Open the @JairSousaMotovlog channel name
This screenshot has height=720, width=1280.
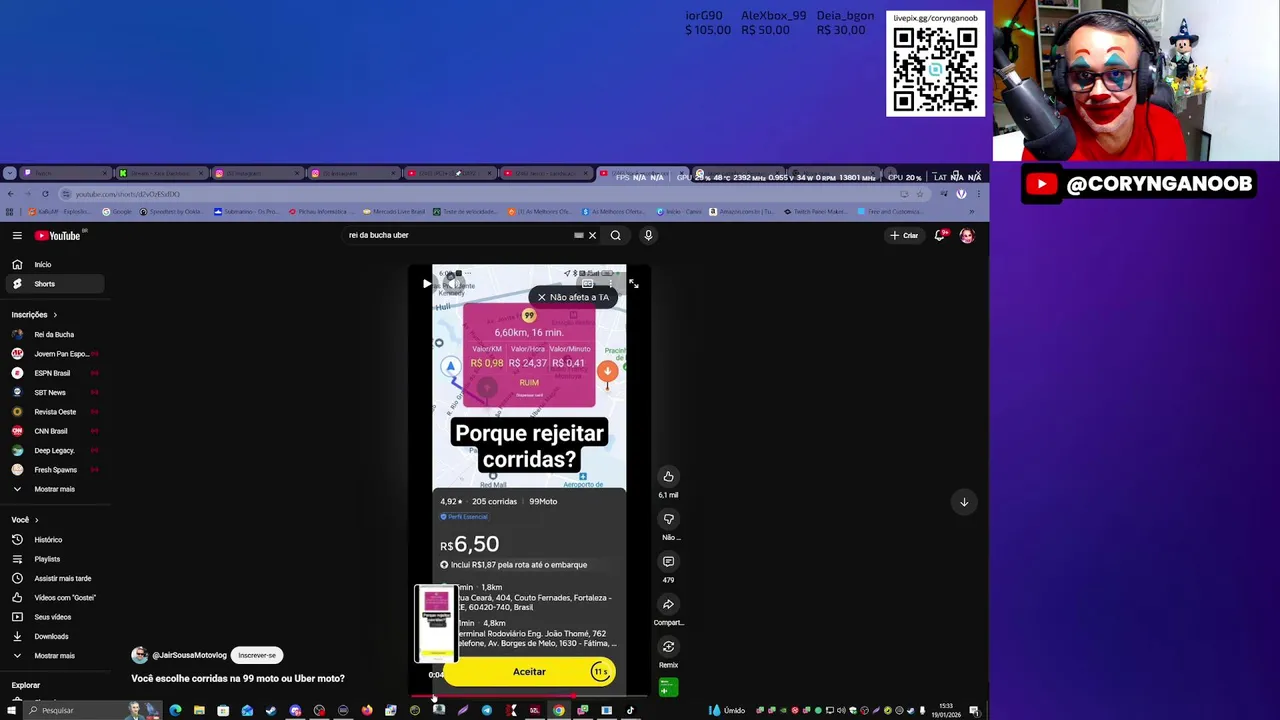click(189, 656)
